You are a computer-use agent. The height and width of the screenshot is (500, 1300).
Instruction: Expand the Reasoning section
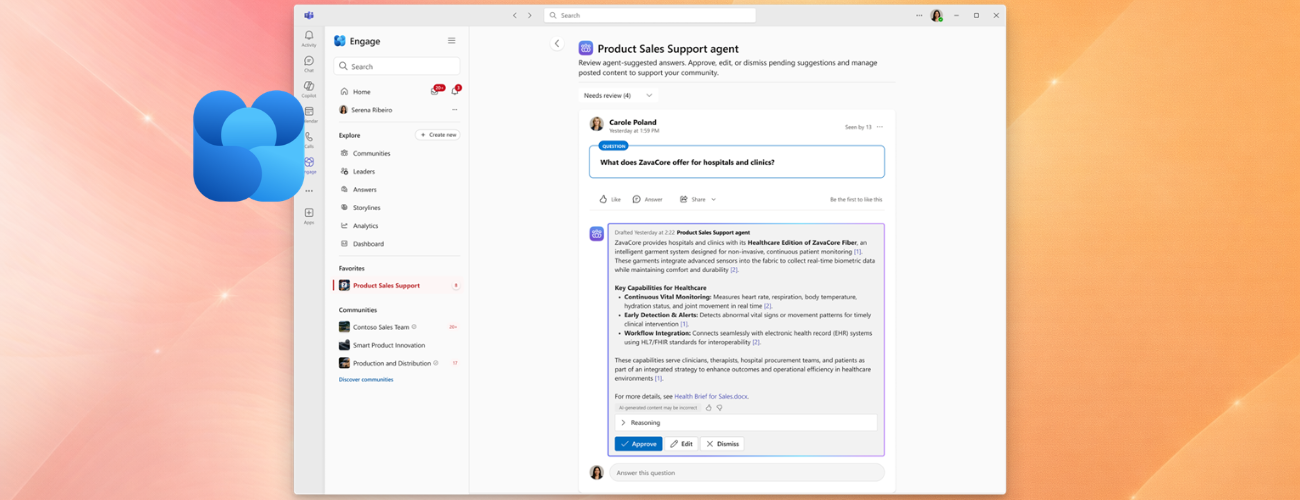pos(746,423)
